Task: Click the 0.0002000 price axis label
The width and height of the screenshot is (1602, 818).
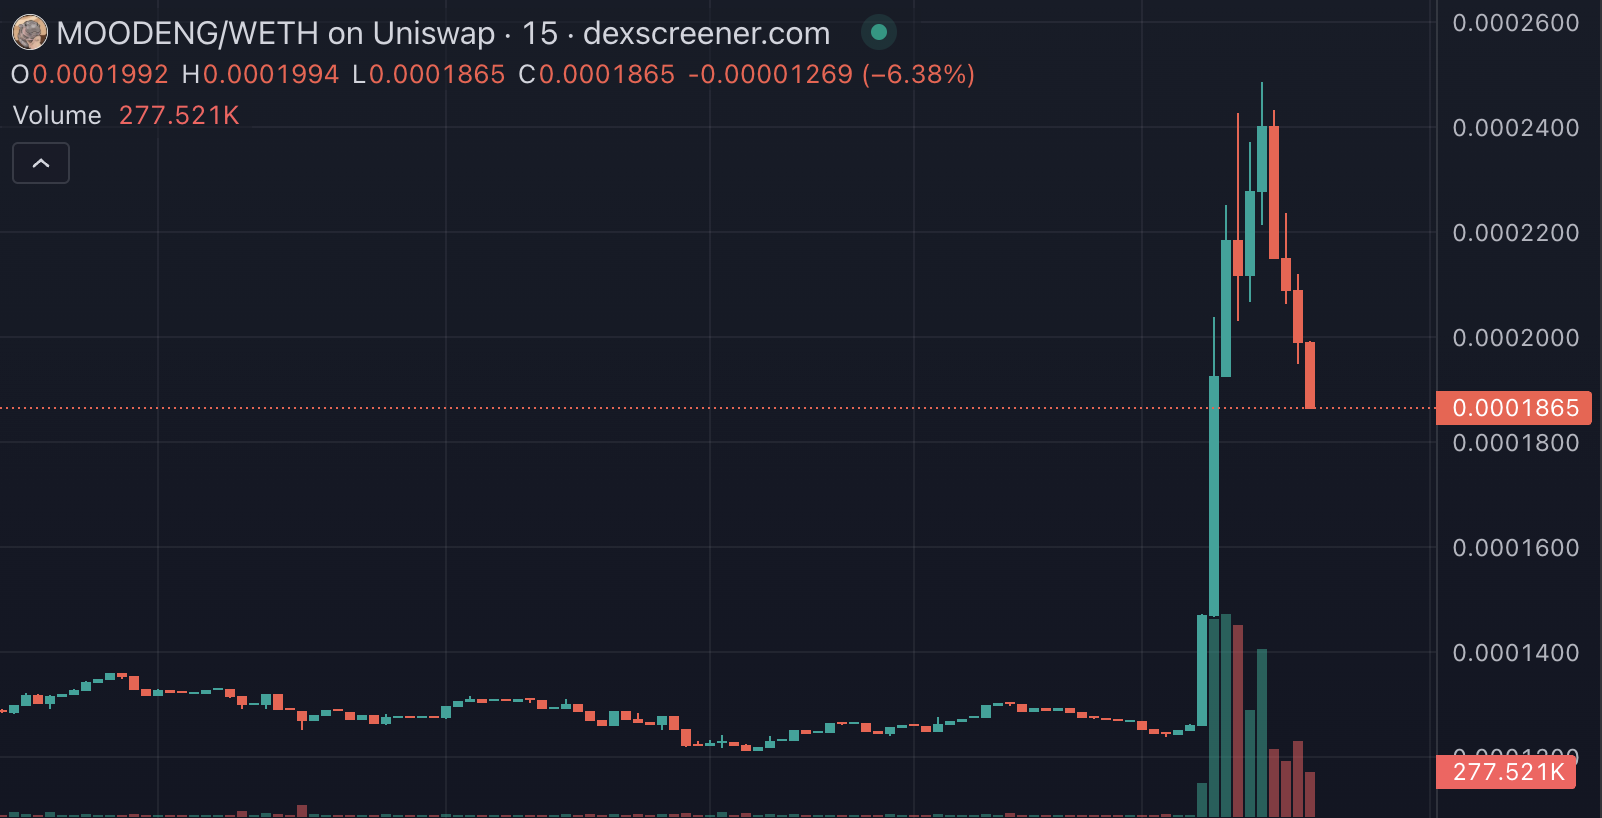Action: (x=1515, y=338)
